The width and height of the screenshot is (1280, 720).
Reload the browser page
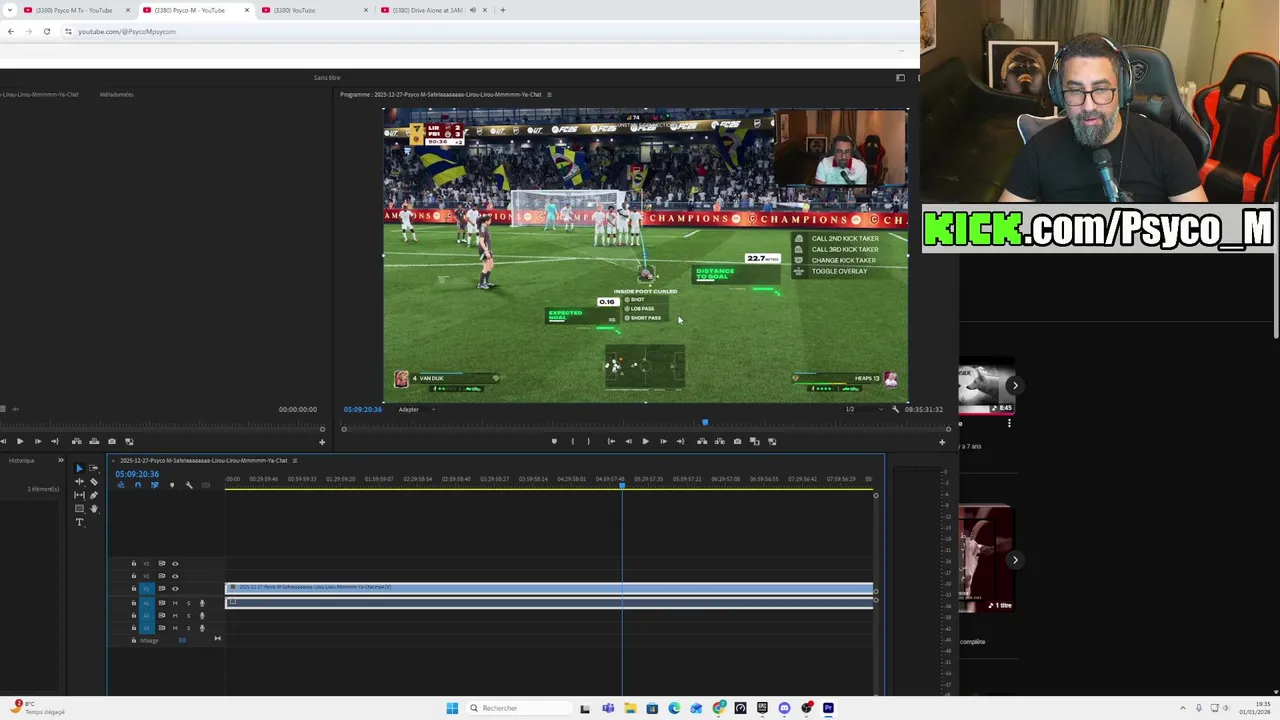coord(46,31)
